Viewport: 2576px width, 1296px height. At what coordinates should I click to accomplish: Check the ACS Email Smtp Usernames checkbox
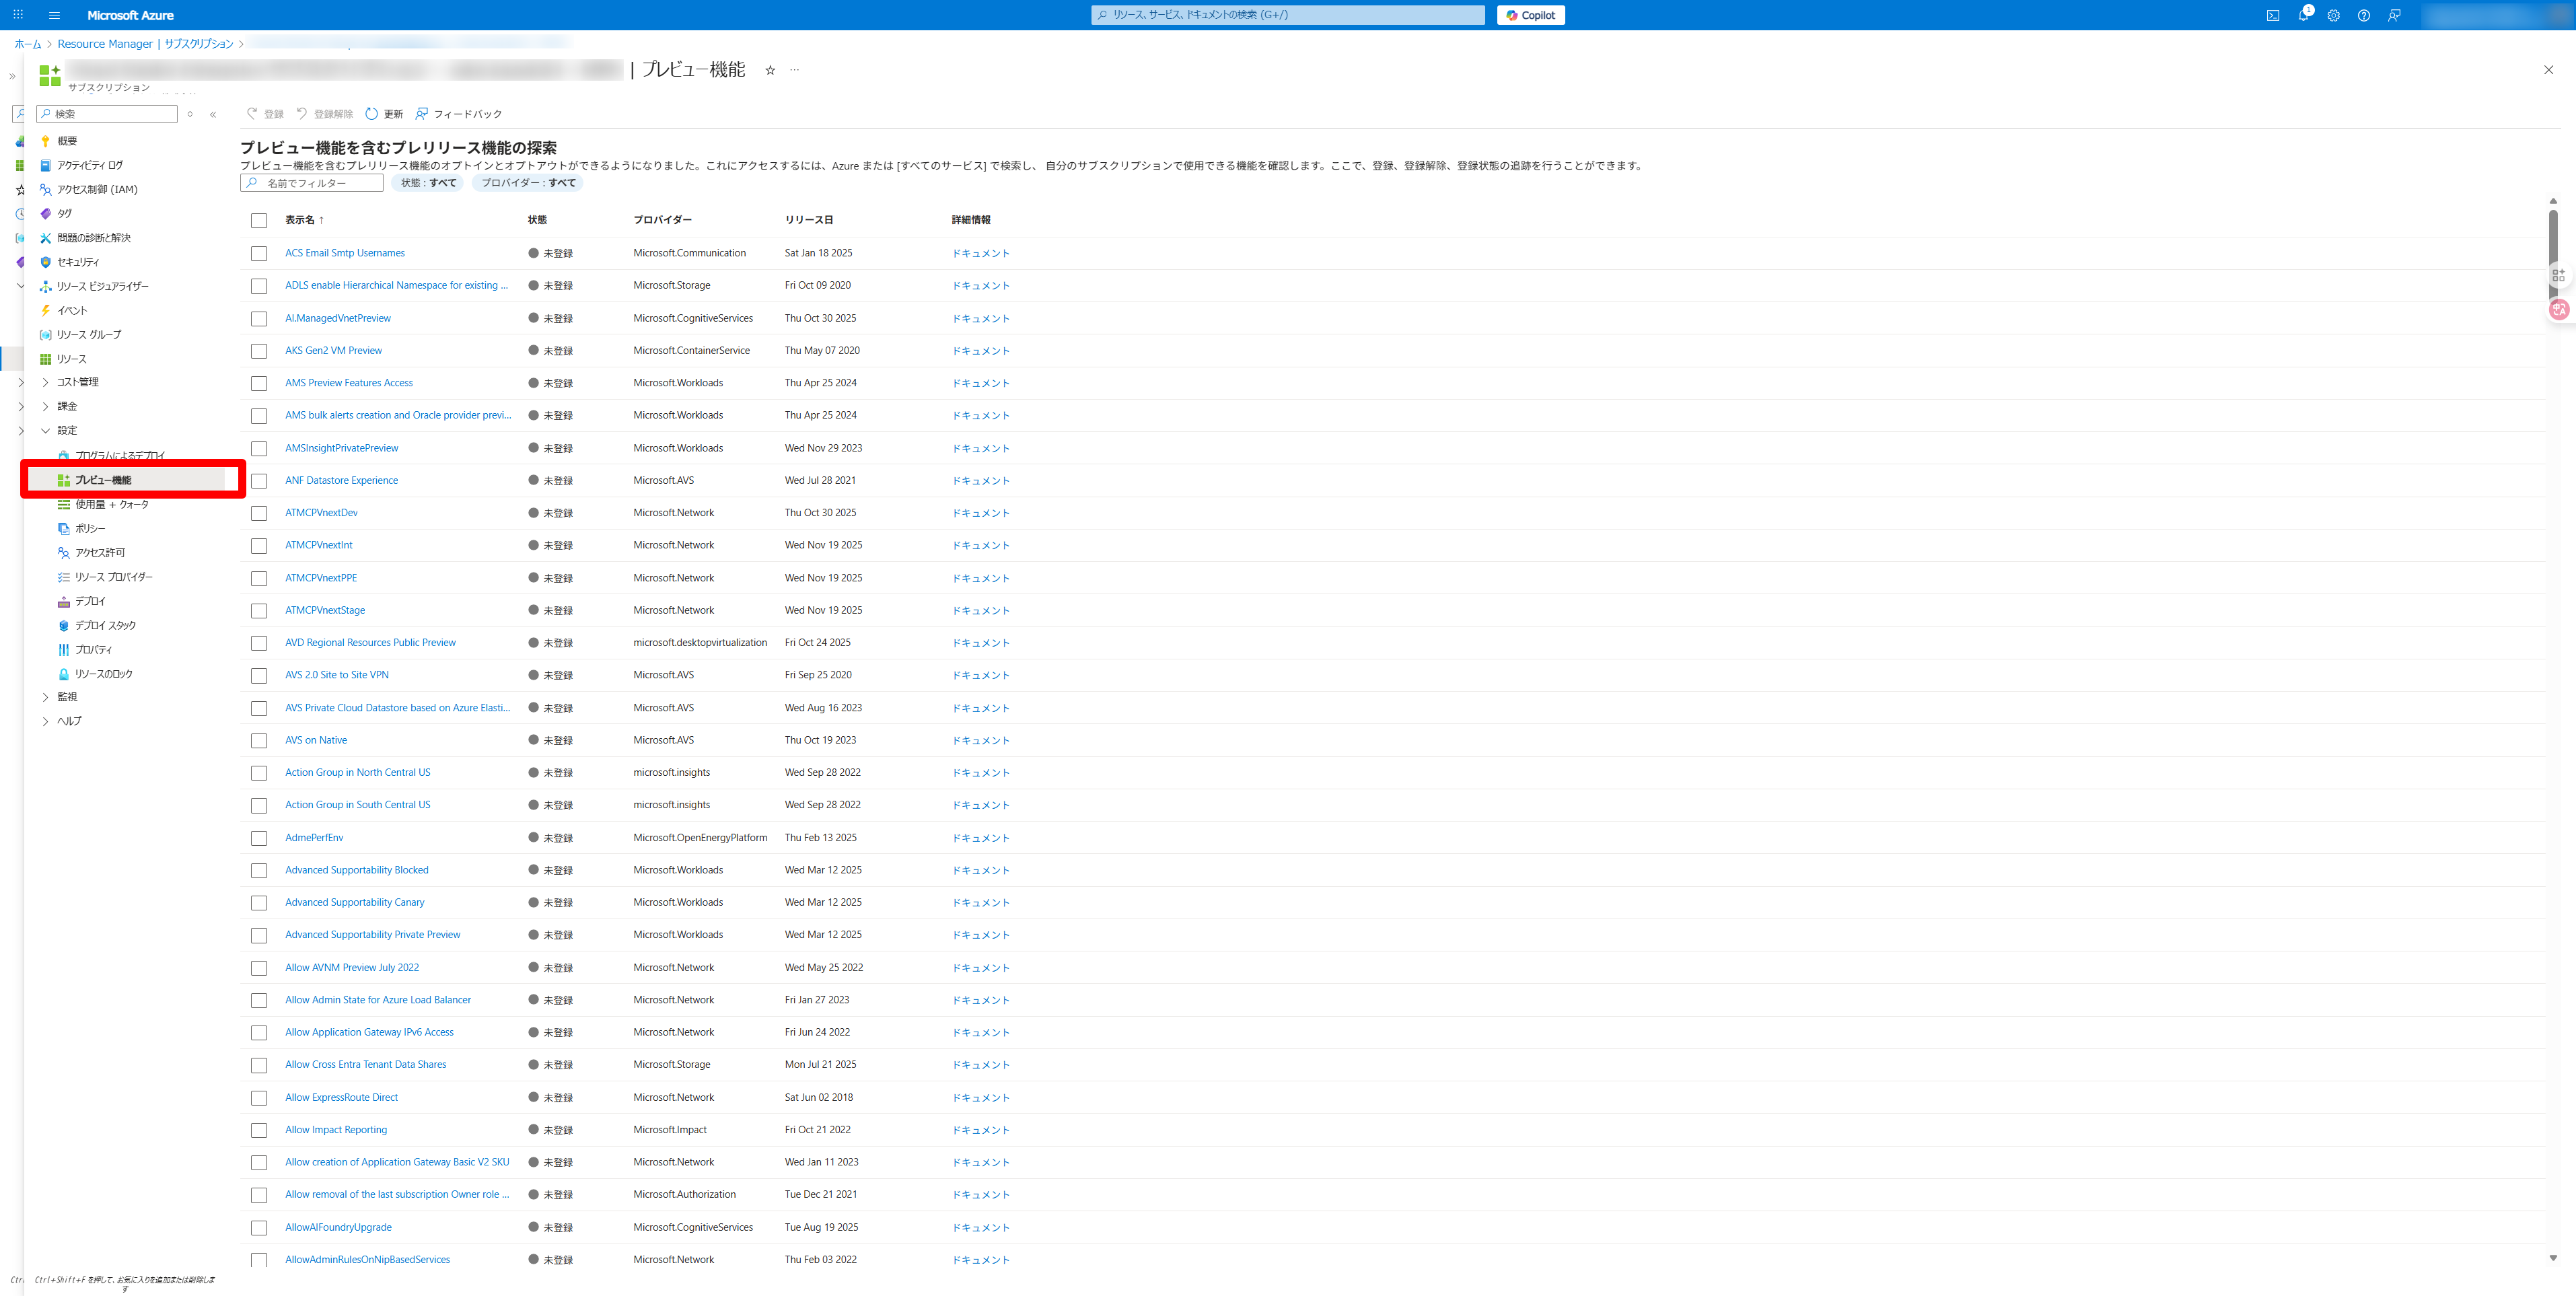(259, 254)
